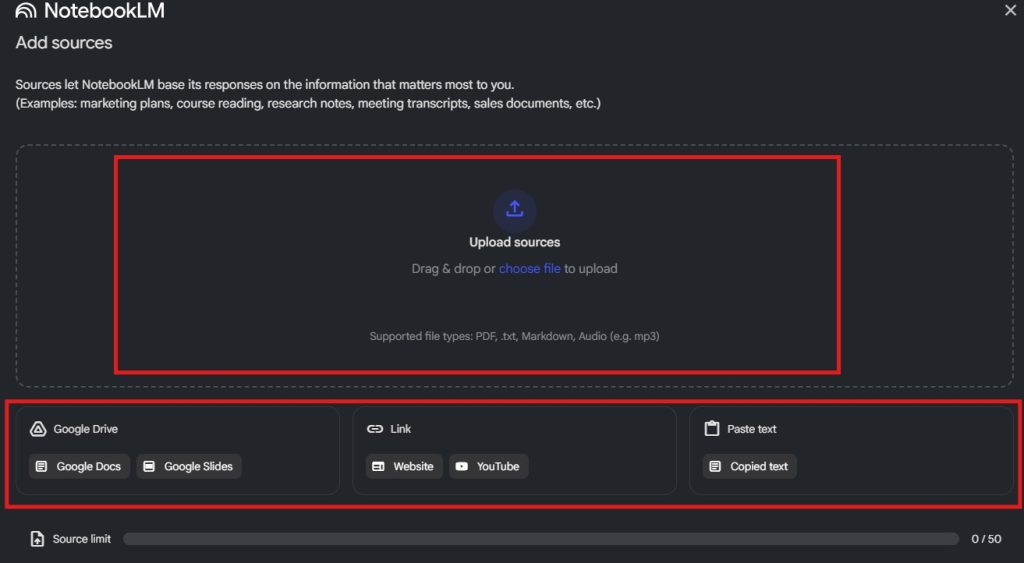Viewport: 1024px width, 563px height.
Task: Click the Website browser icon
Action: (378, 466)
